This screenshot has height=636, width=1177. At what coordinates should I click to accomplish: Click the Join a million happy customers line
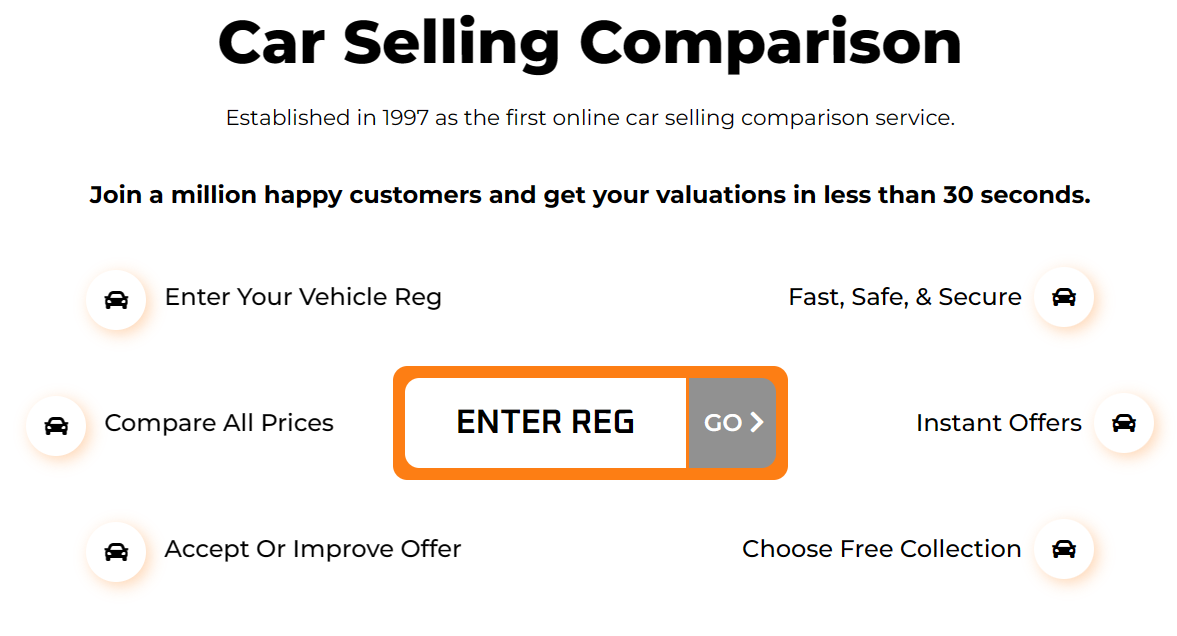point(590,195)
